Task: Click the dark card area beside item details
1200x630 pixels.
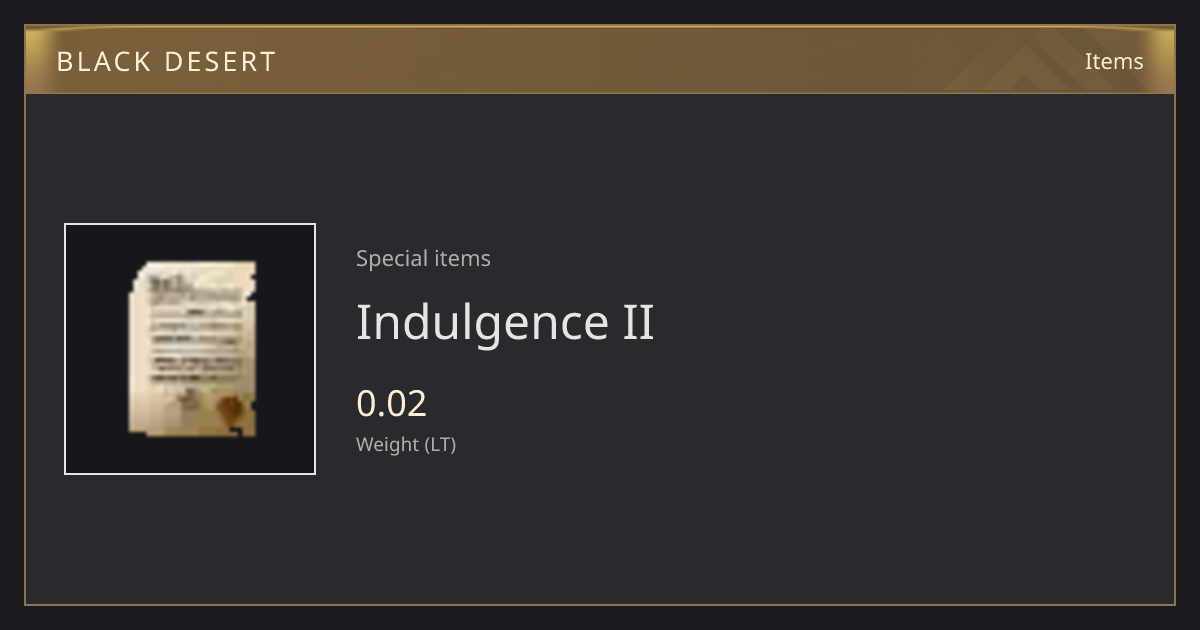Action: (x=900, y=350)
